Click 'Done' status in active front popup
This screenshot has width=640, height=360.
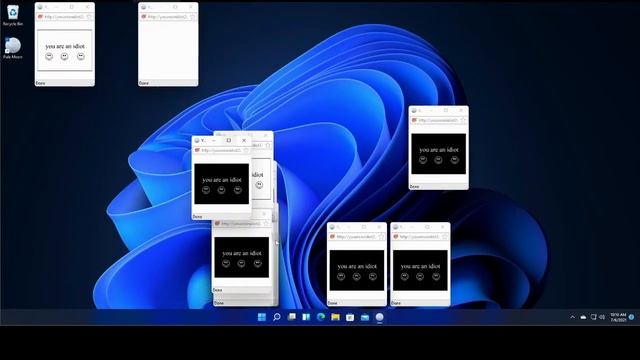coord(198,217)
